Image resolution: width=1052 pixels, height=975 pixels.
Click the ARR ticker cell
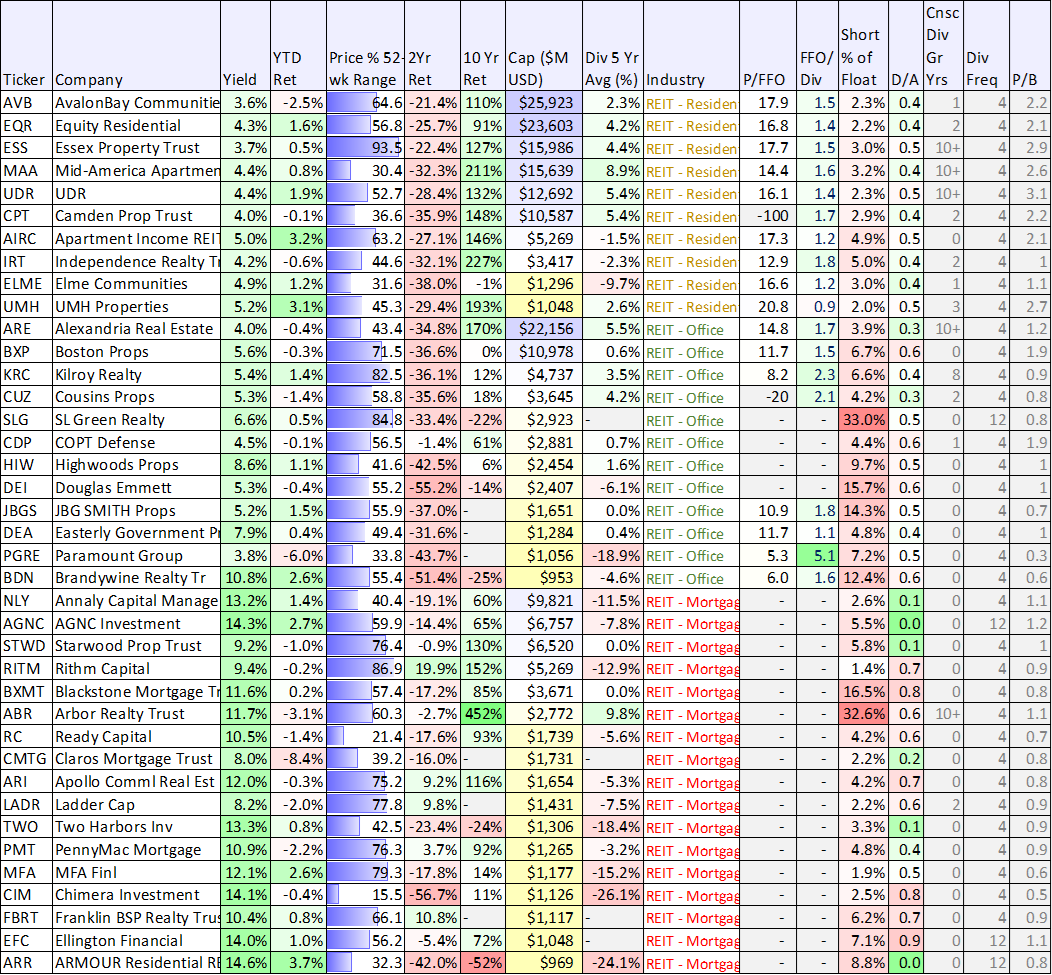click(x=26, y=962)
